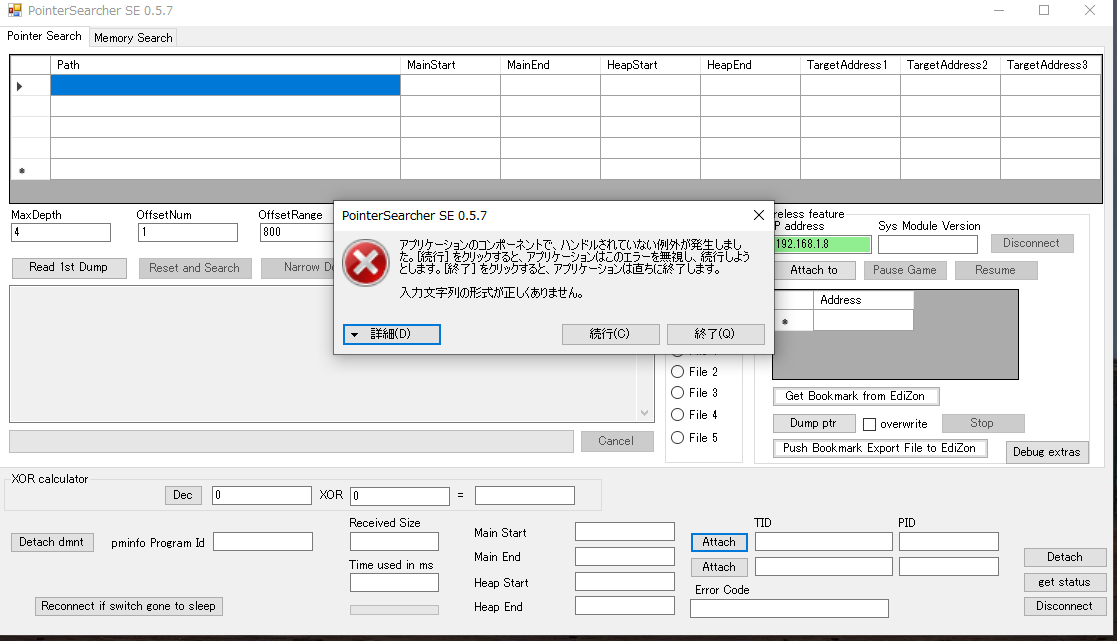1117x641 pixels.
Task: Click the lower Attach button
Action: click(x=719, y=568)
